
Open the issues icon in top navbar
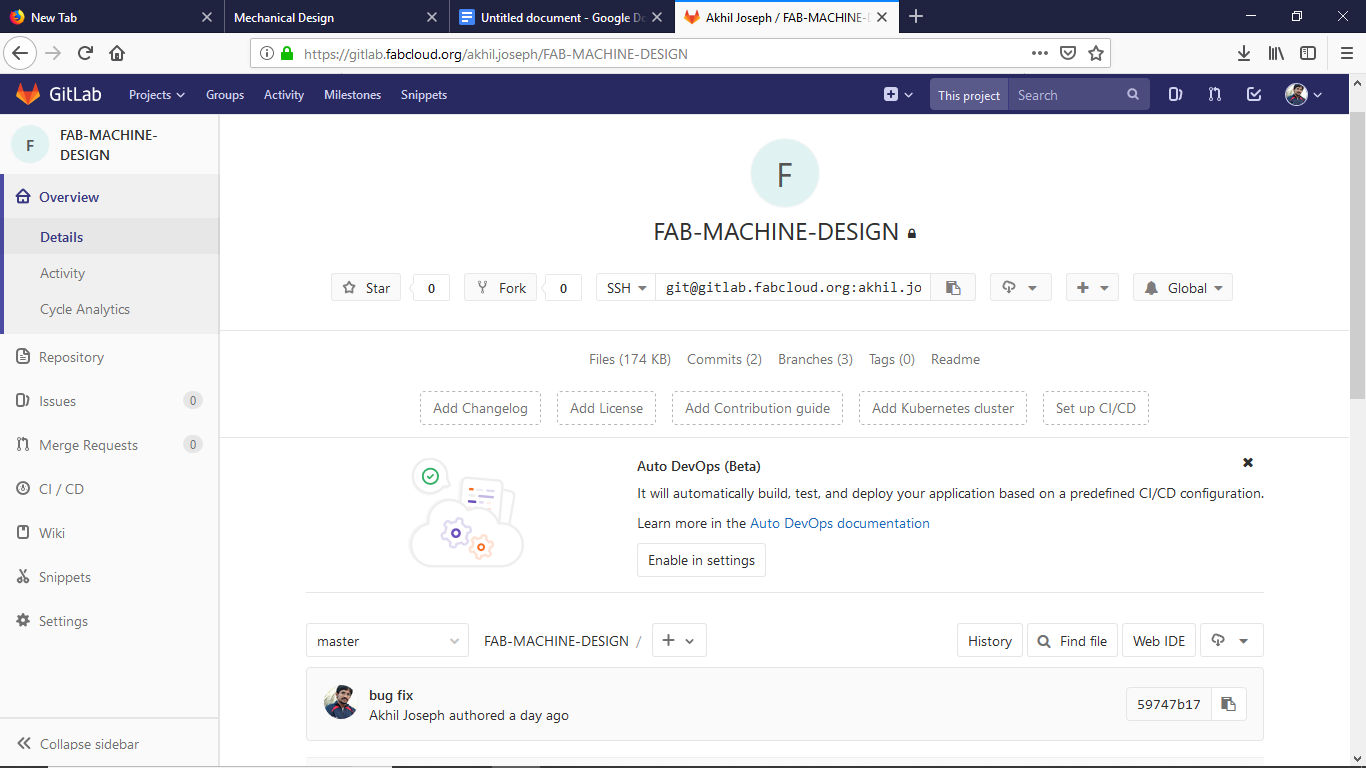tap(1175, 95)
